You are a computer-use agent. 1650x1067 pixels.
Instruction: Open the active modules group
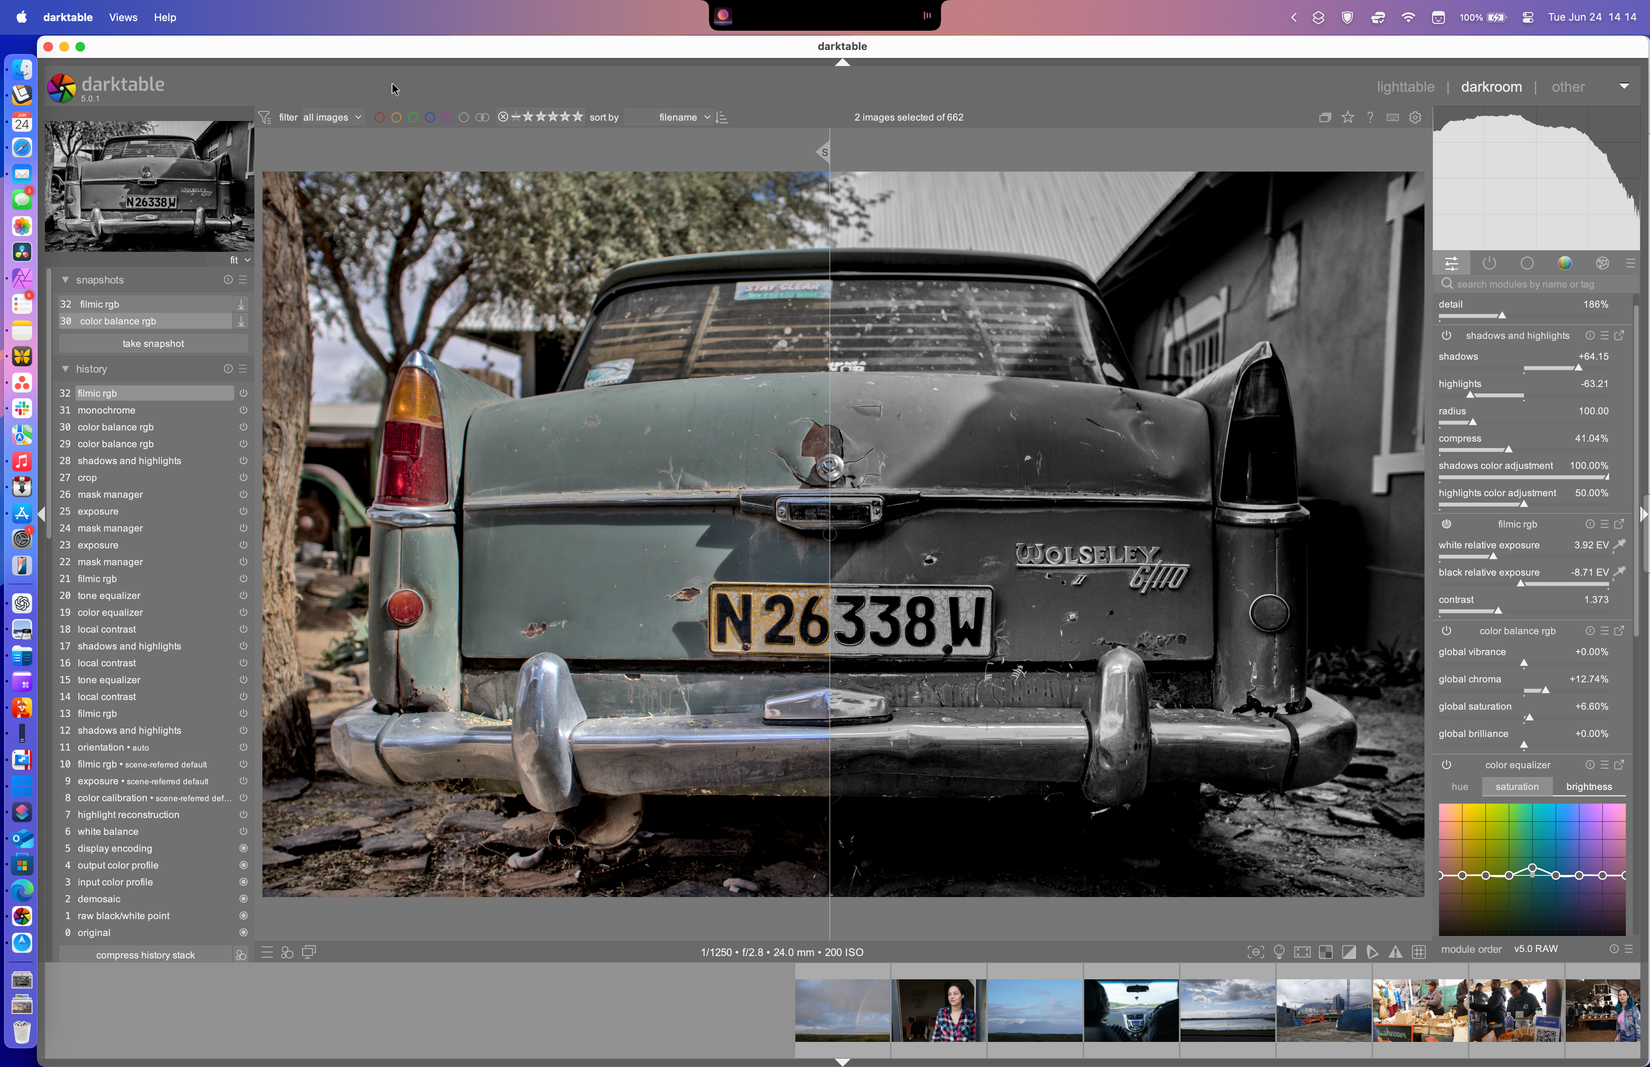1489,263
